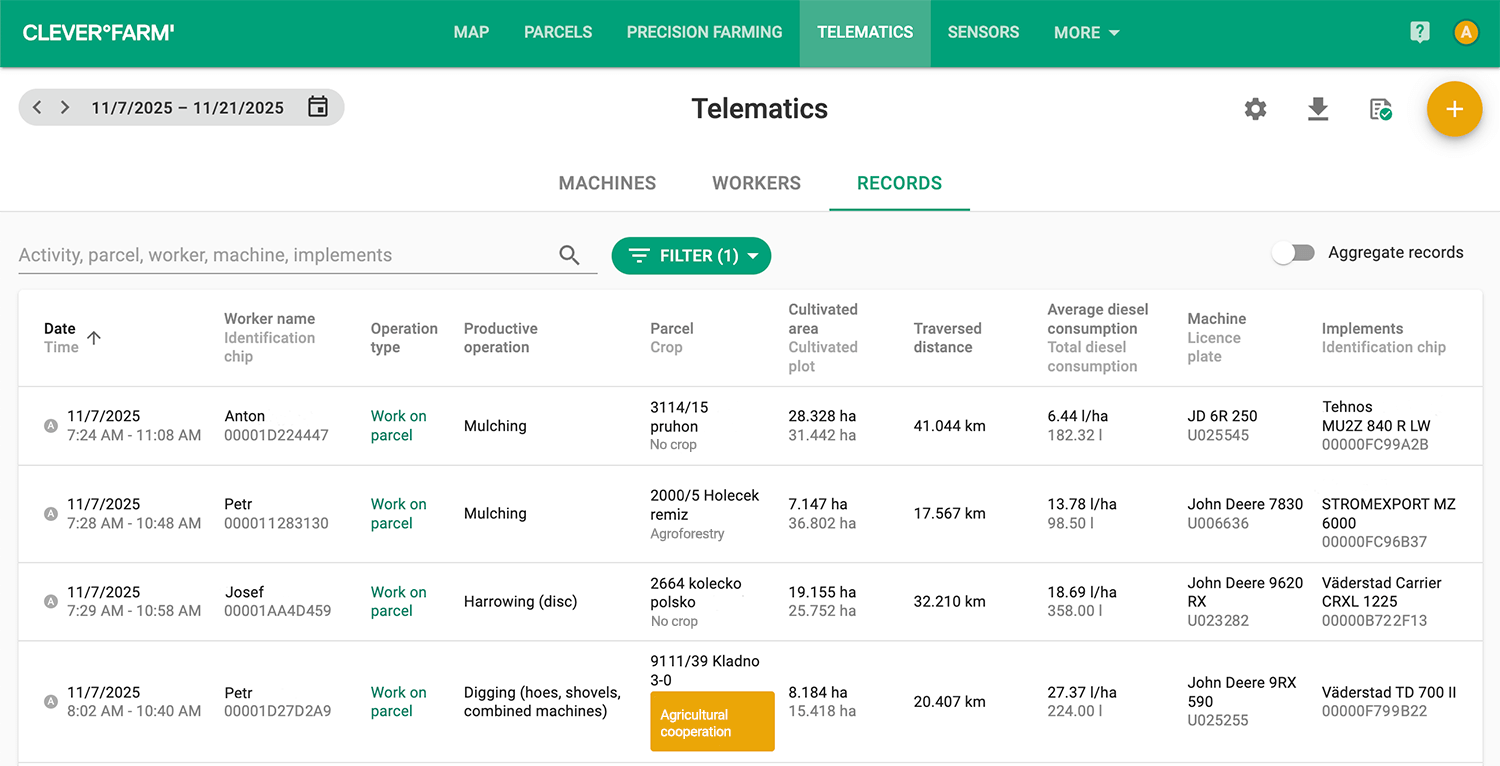Viewport: 1500px width, 766px height.
Task: Click traversed distance 41.044 km value
Action: coord(949,426)
